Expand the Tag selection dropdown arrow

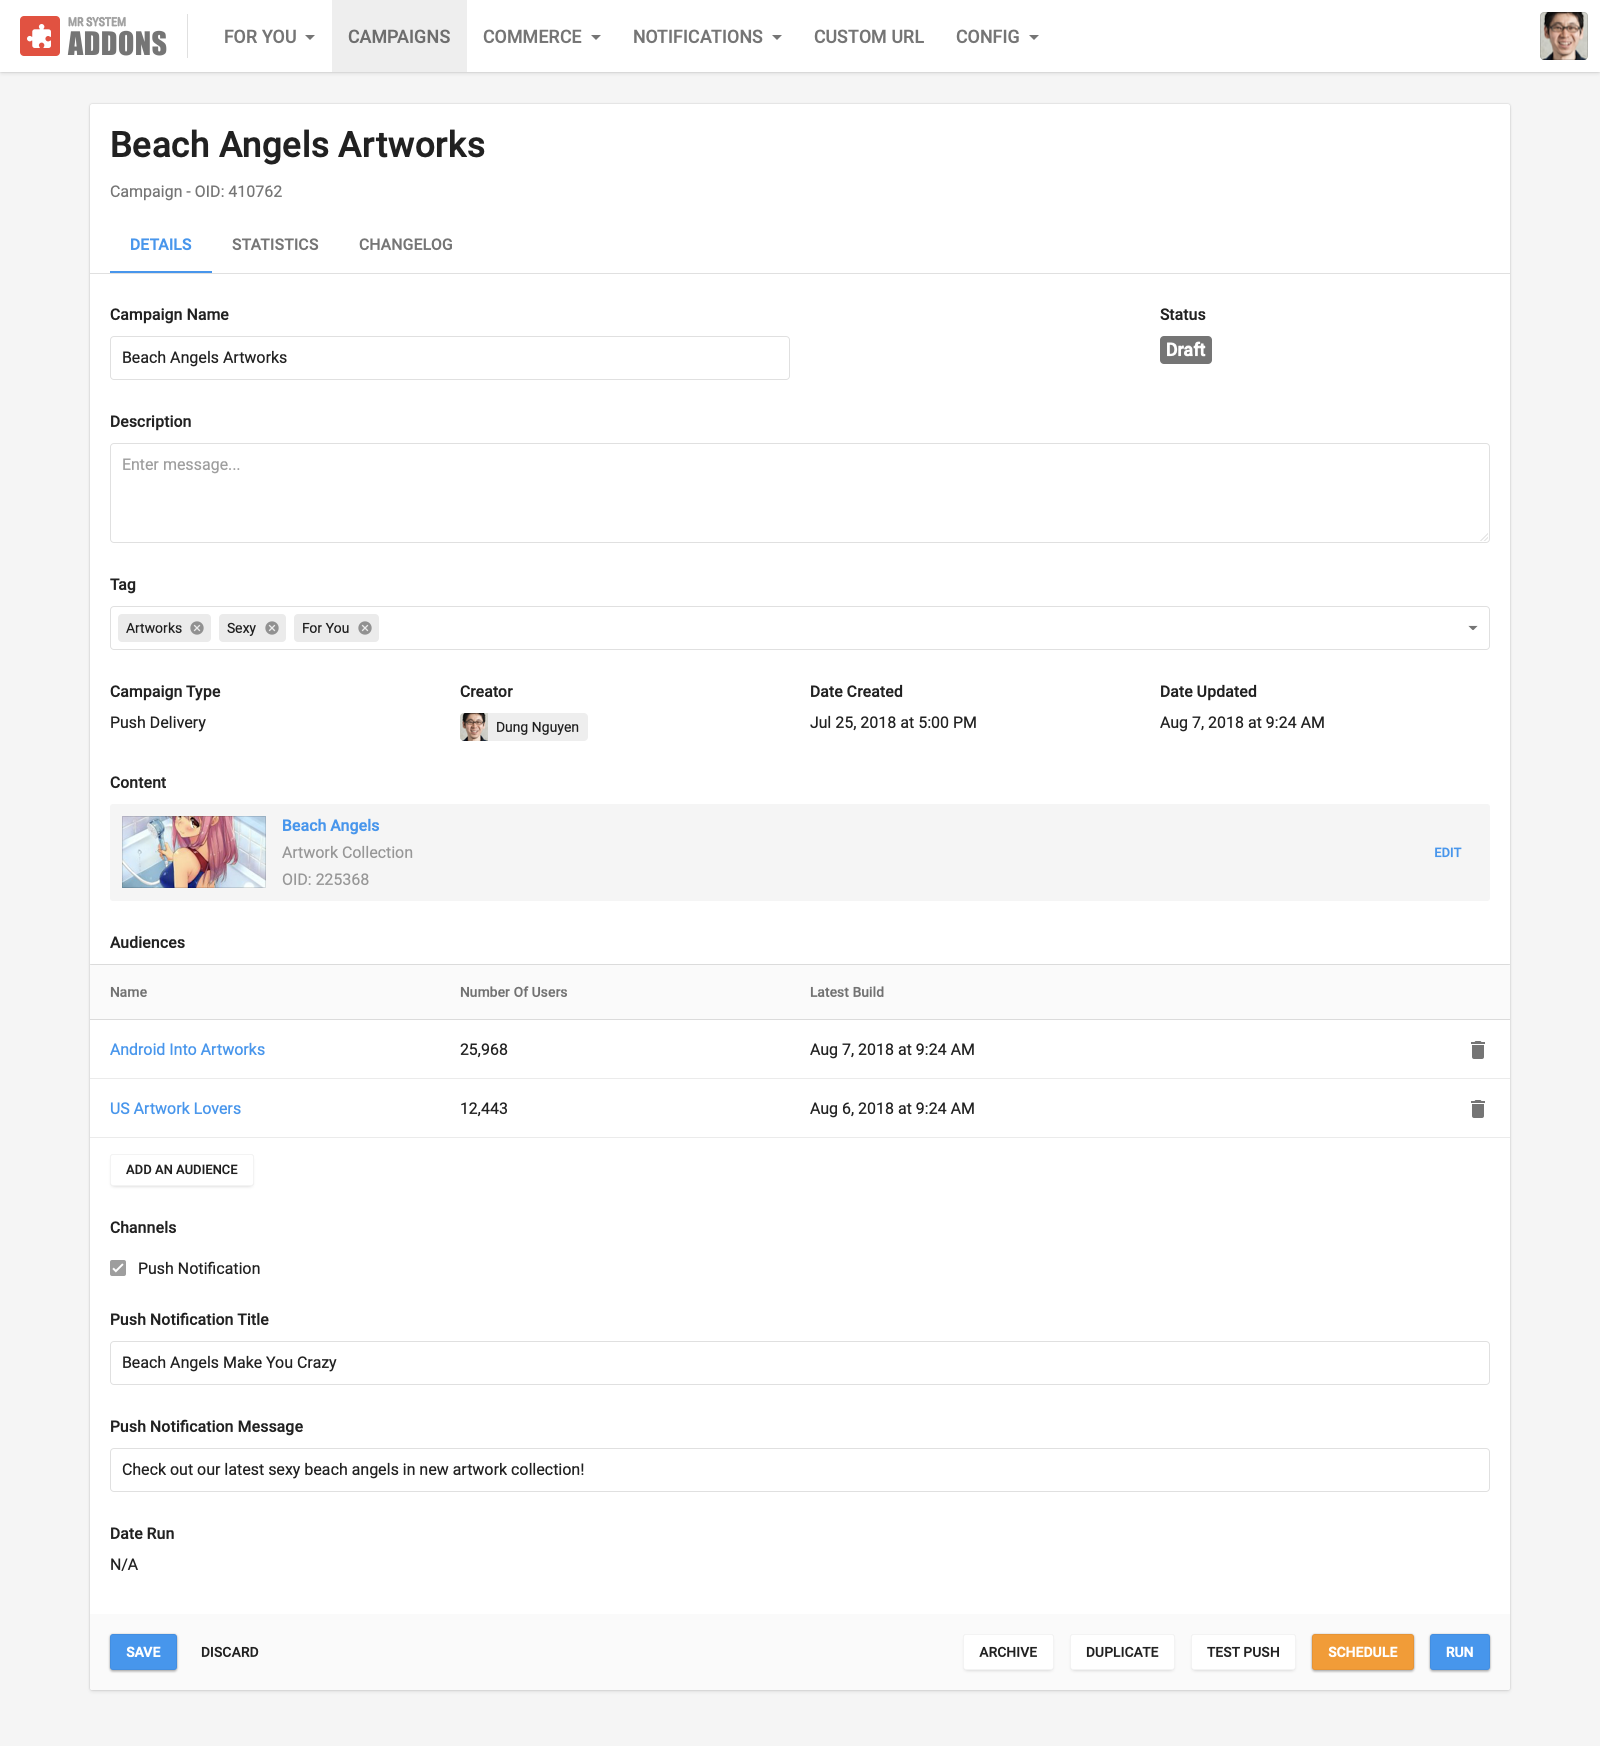pos(1472,628)
